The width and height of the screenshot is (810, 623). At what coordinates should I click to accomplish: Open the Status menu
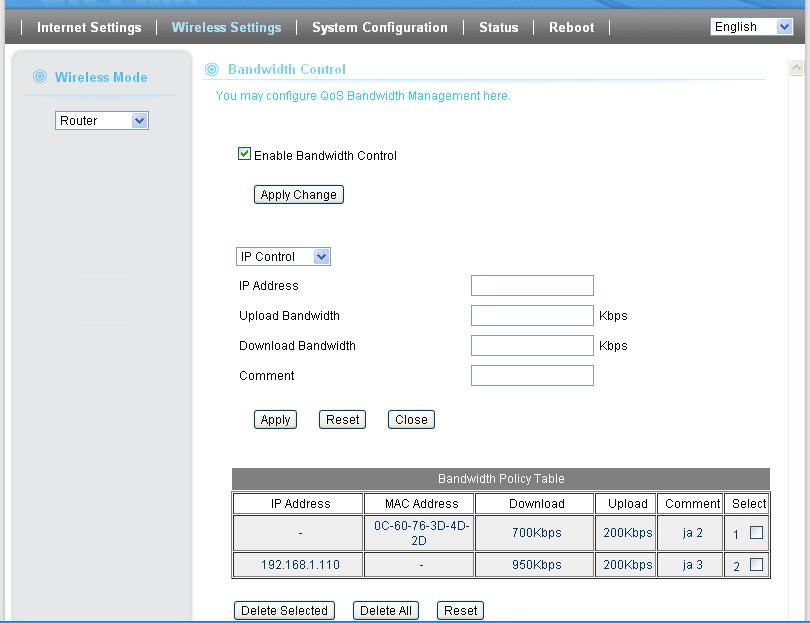pyautogui.click(x=499, y=27)
